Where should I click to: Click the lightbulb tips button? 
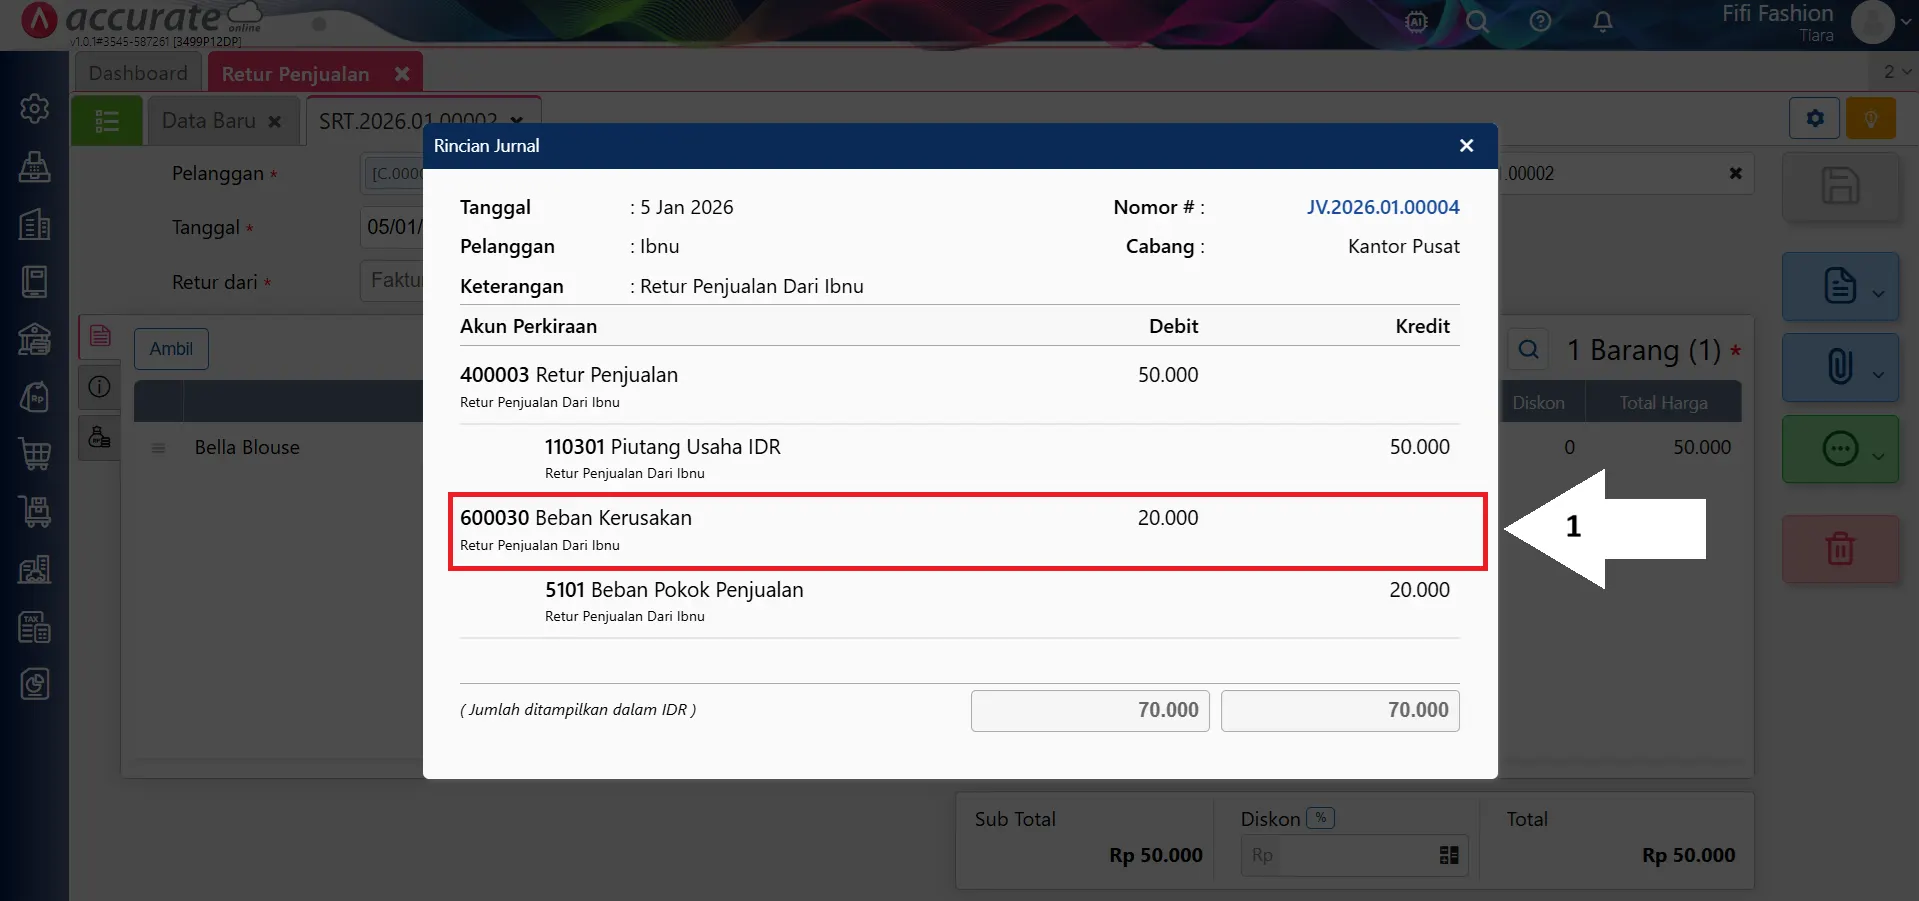(x=1870, y=119)
